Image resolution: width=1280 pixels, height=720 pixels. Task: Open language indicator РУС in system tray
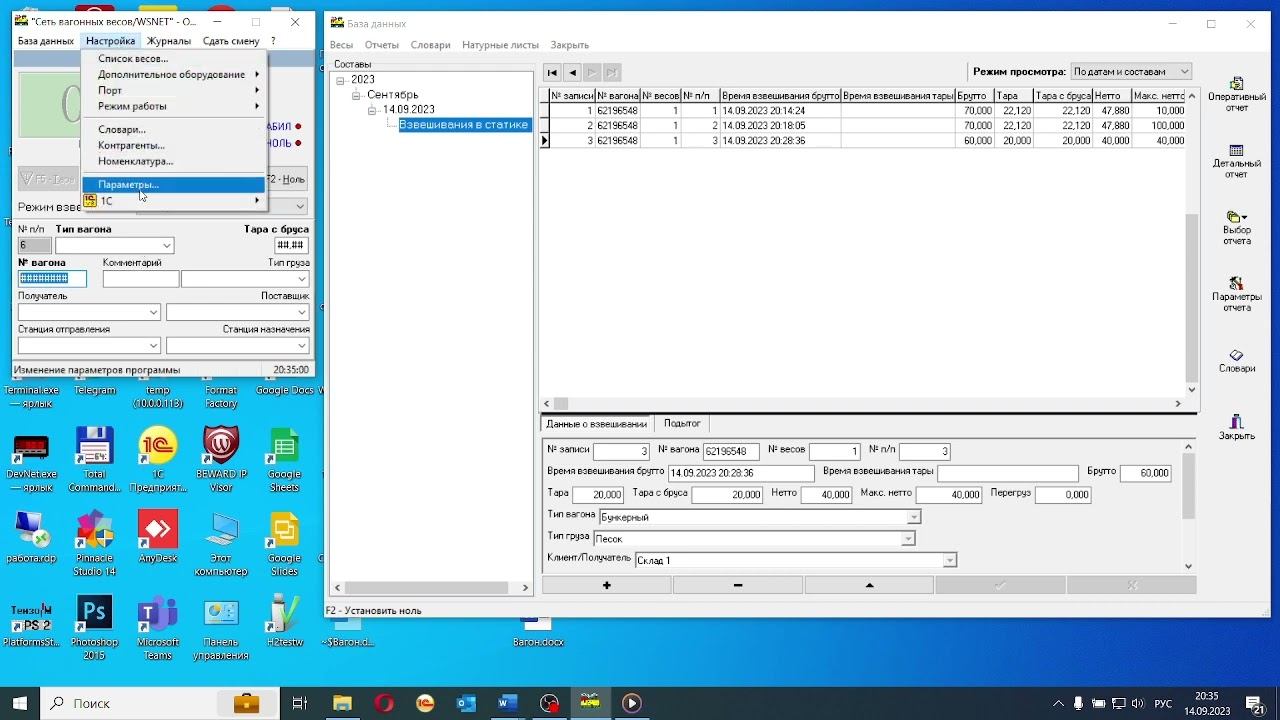pyautogui.click(x=1163, y=704)
